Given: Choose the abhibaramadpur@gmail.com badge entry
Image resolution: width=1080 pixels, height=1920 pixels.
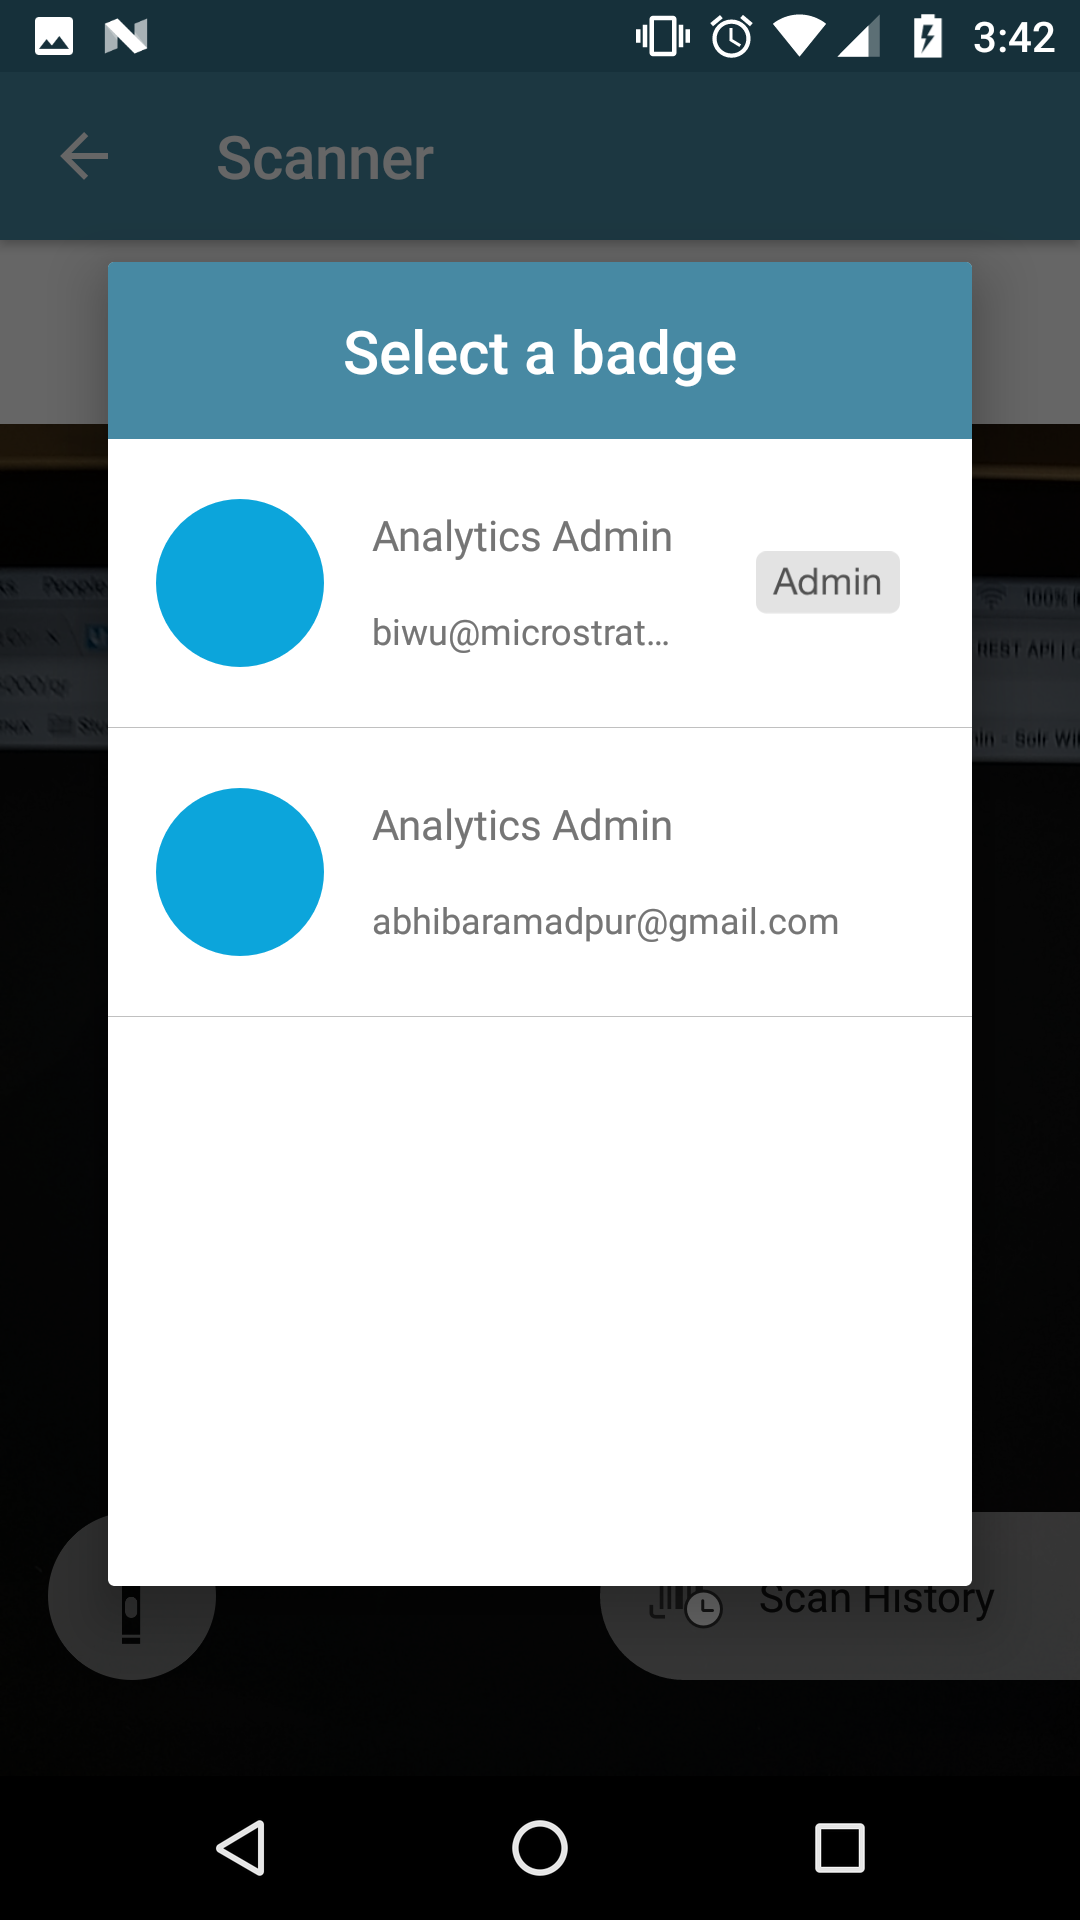Looking at the screenshot, I should pyautogui.click(x=540, y=872).
